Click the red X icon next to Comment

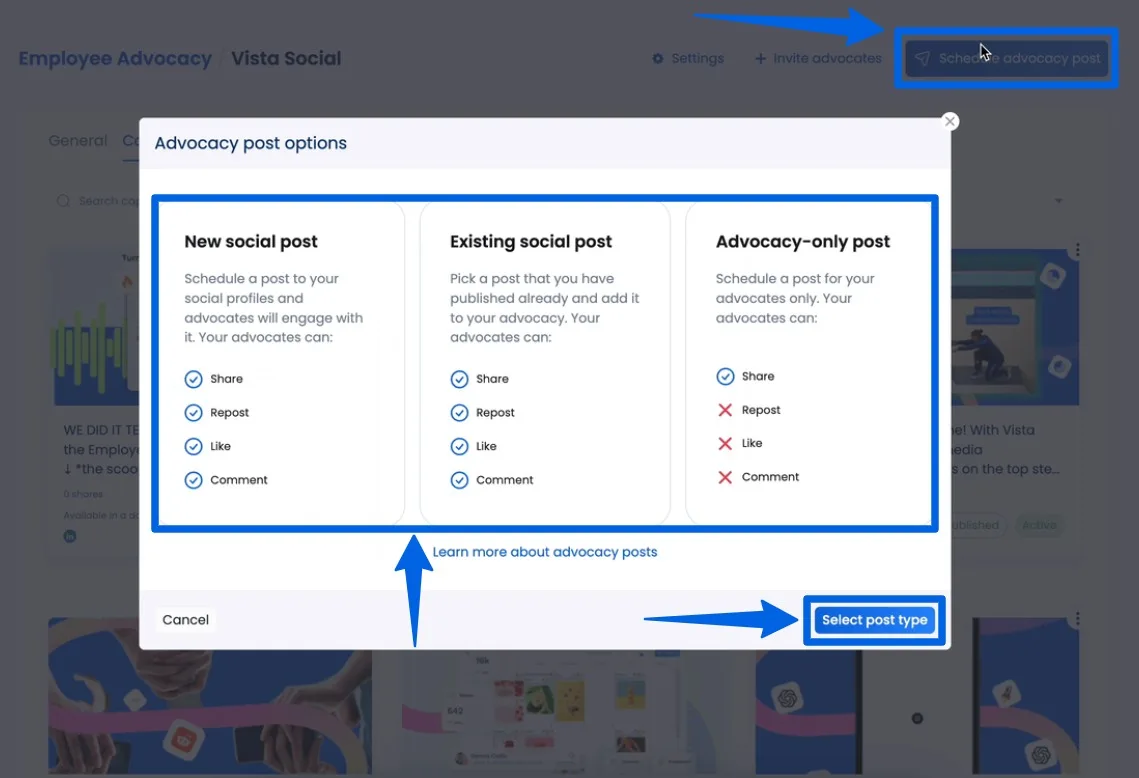click(x=725, y=477)
